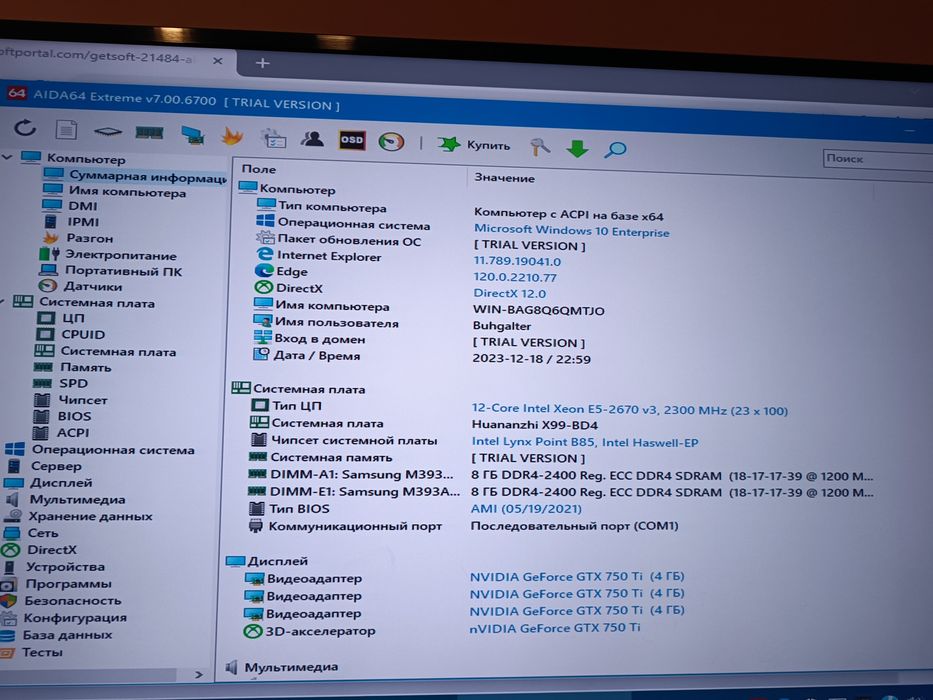
Task: Collapse the Компьютер tree node
Action: pos(7,157)
